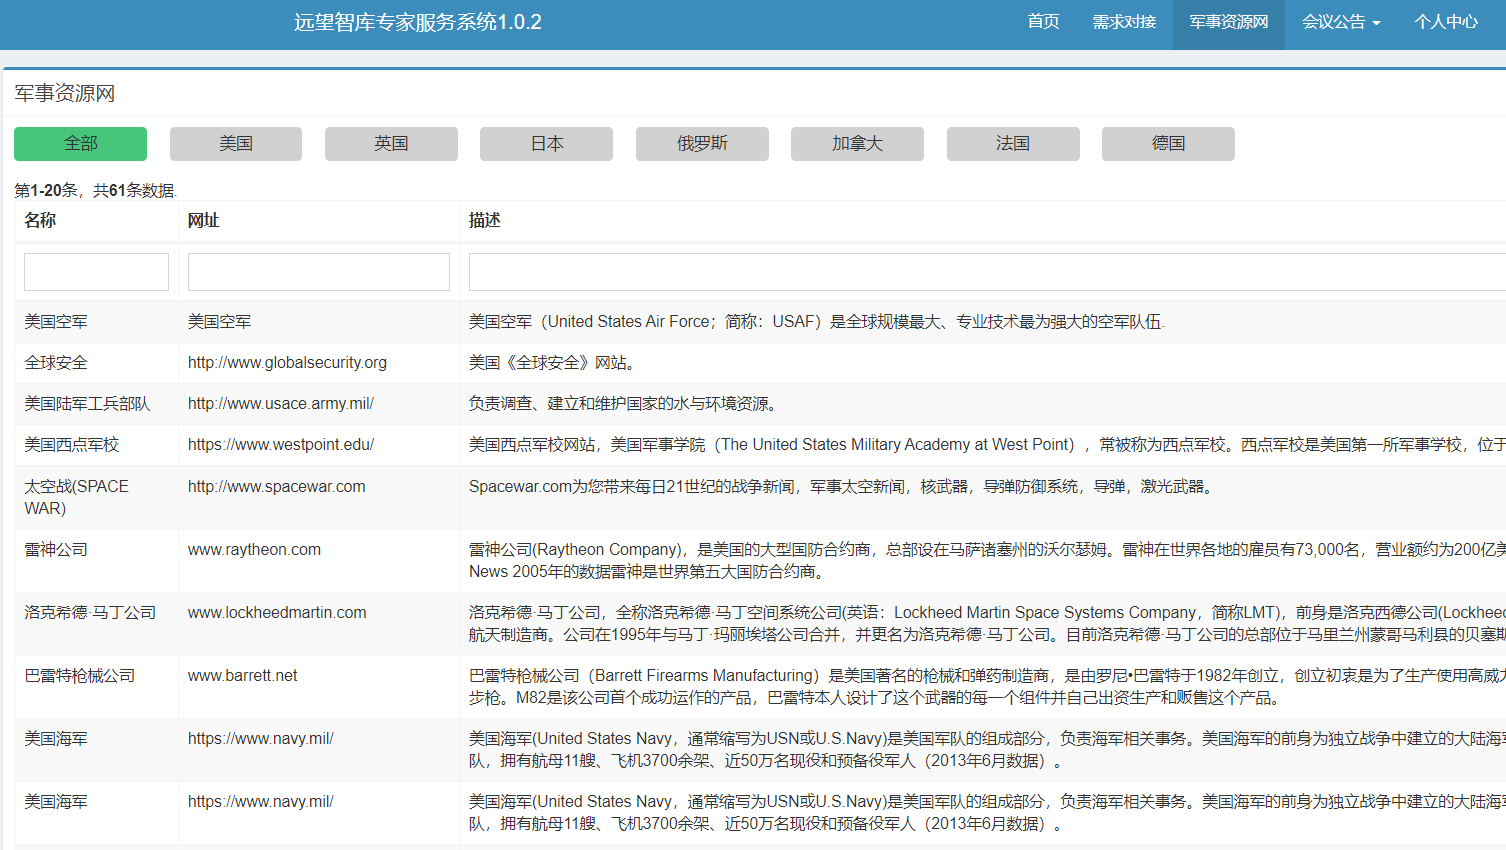Screen dimensions: 1506x850
Task: Filter resources by 德国
Action: coord(1168,144)
